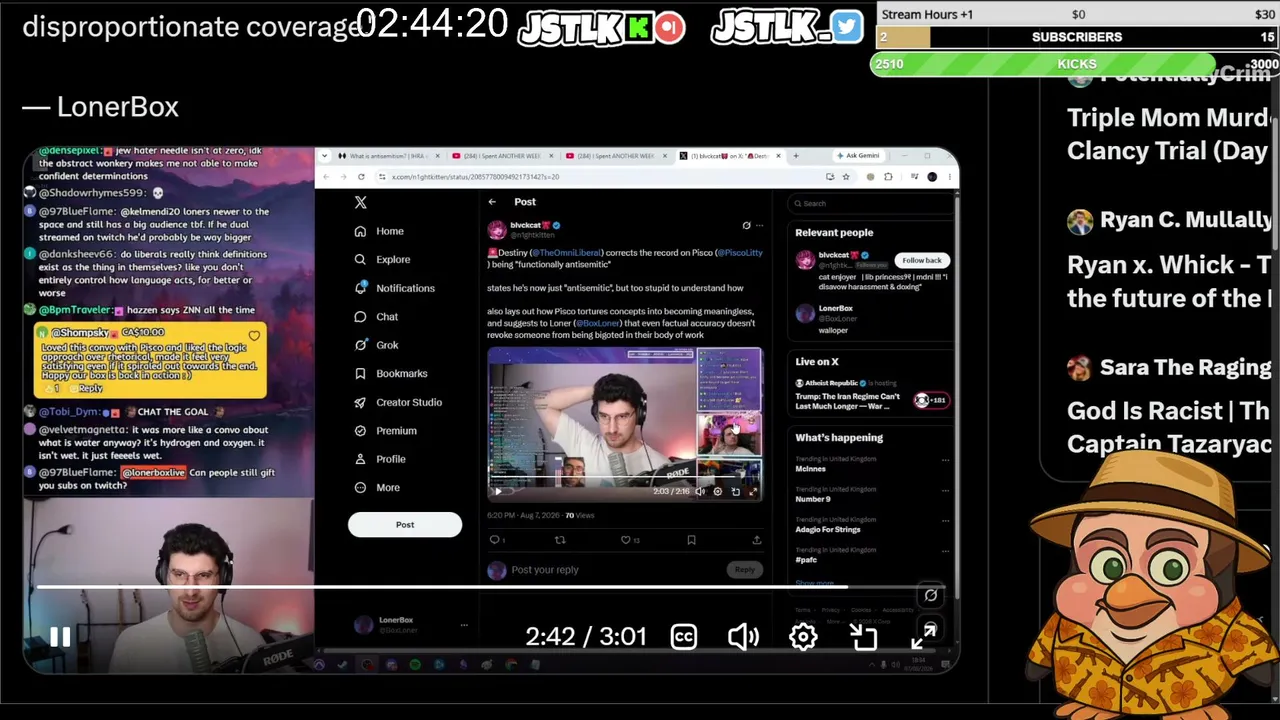Open the main player settings gear
The height and width of the screenshot is (720, 1280).
coord(803,637)
